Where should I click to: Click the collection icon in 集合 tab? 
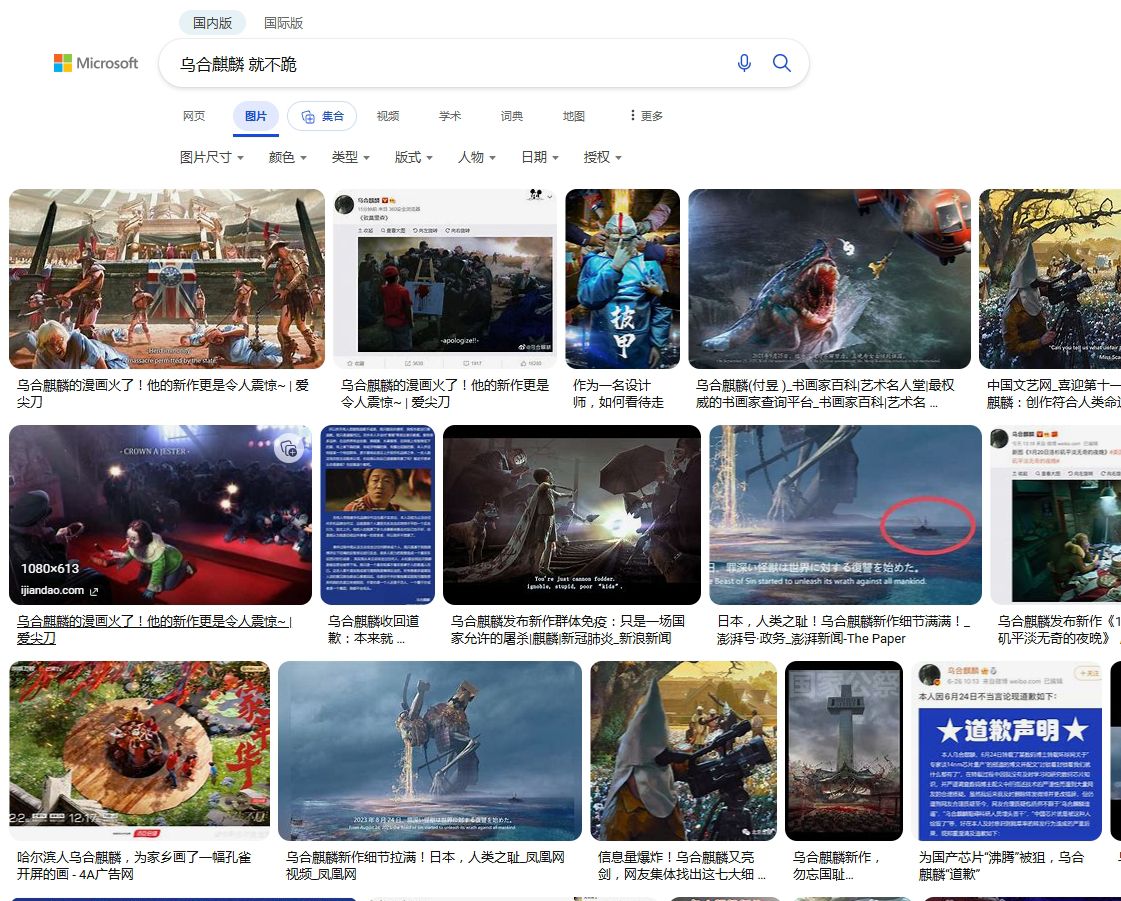pyautogui.click(x=308, y=117)
